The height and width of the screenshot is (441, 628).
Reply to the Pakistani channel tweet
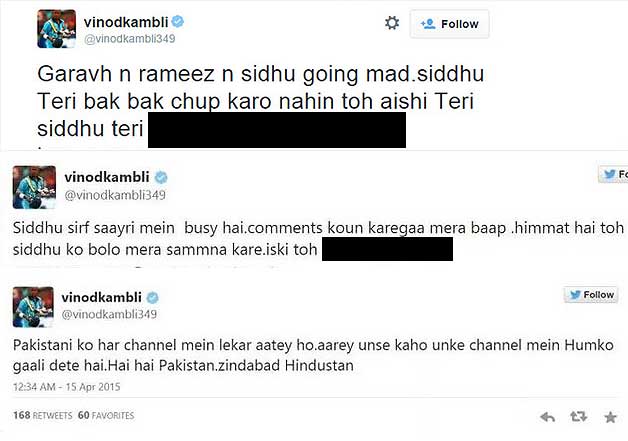pos(547,417)
